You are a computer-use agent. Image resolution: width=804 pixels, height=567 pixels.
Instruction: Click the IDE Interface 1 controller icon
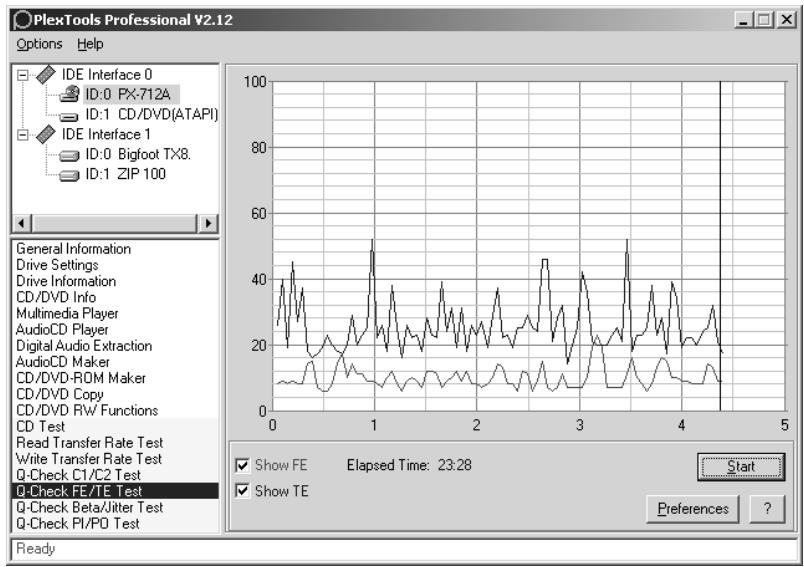coord(46,135)
